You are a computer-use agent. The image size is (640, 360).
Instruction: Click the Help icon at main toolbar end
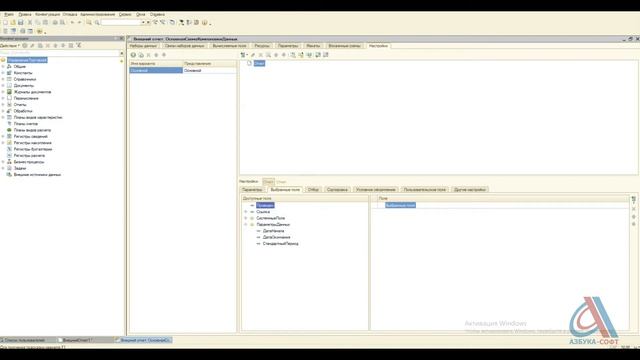click(204, 22)
